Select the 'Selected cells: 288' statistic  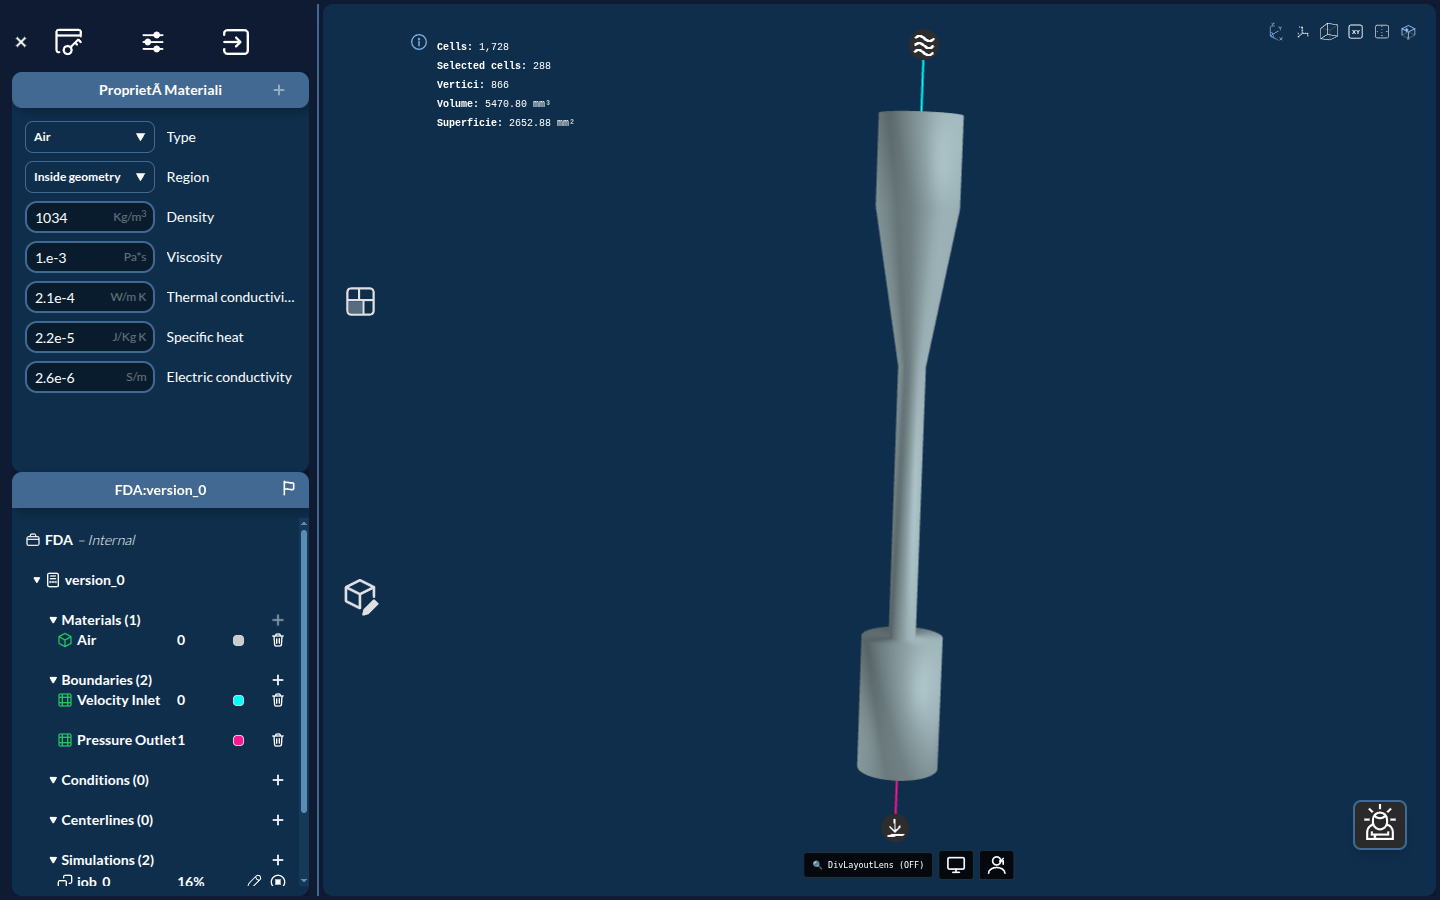(494, 66)
